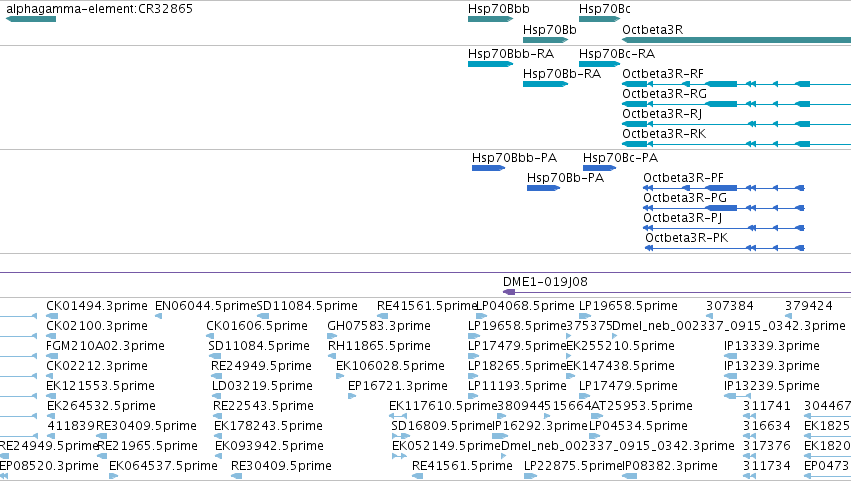Viewport: 851px width, 481px height.
Task: Click protein Octbeta3R-PK
Action: [725, 249]
